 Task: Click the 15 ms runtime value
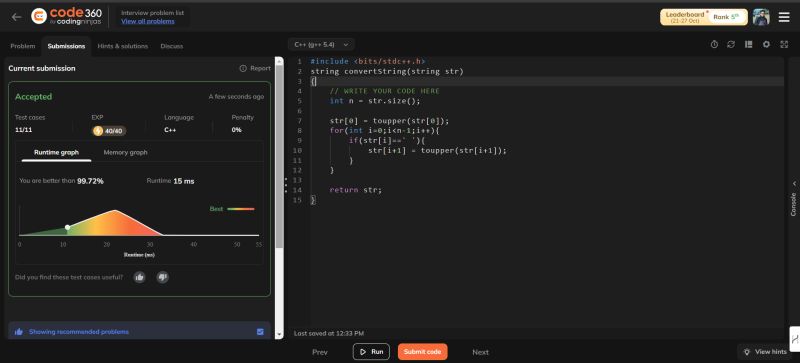coord(184,181)
